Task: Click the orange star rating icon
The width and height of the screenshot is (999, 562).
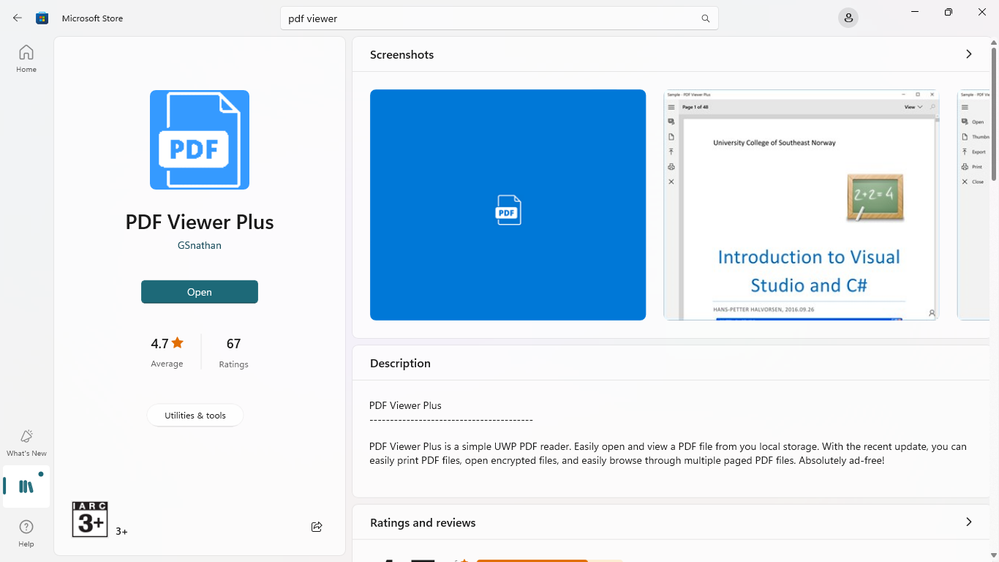Action: 178,343
